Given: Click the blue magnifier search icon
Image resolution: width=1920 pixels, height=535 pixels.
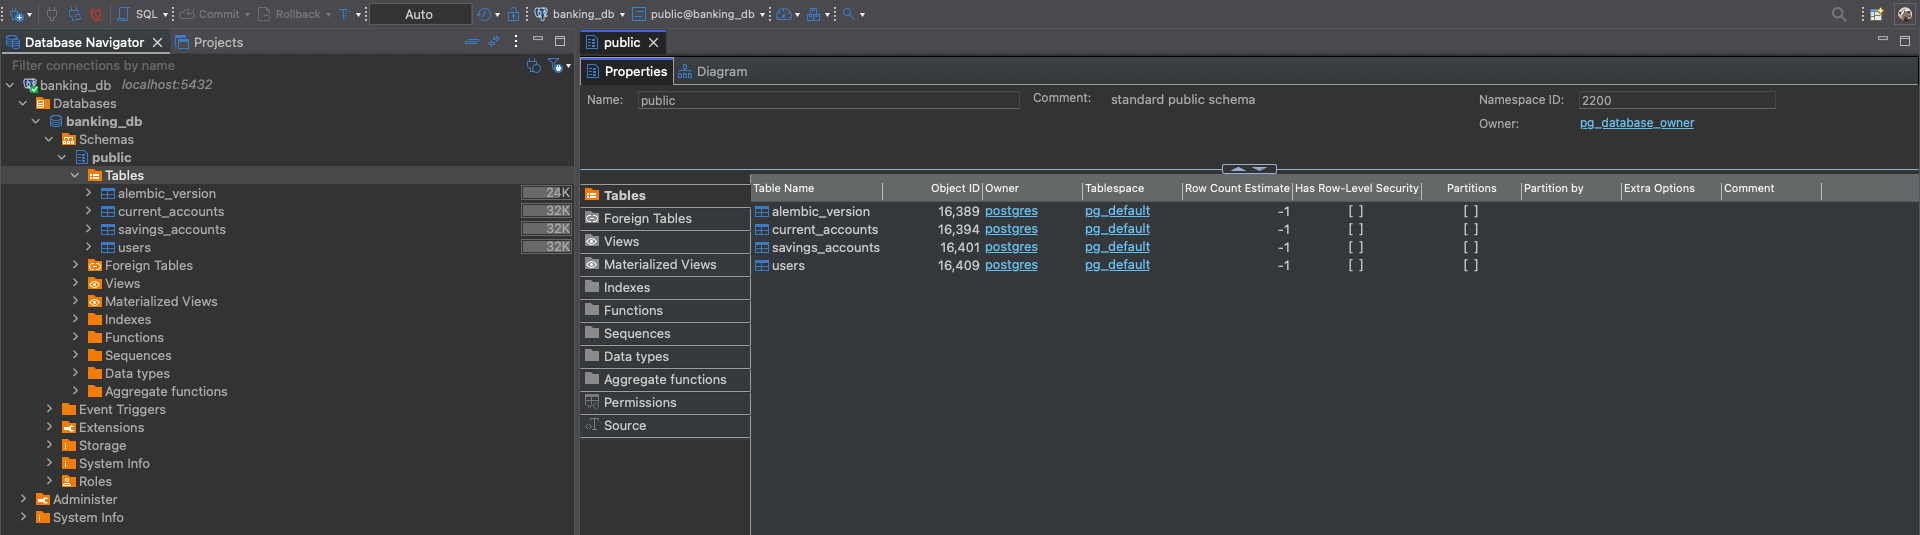Looking at the screenshot, I should (848, 14).
